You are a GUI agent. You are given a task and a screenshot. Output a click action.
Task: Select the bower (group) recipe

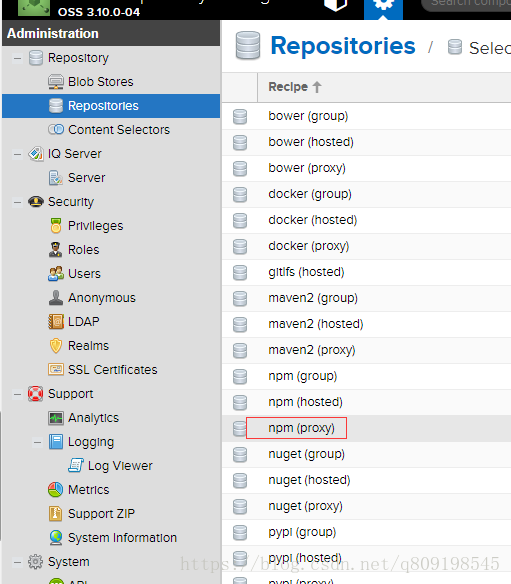pos(366,116)
